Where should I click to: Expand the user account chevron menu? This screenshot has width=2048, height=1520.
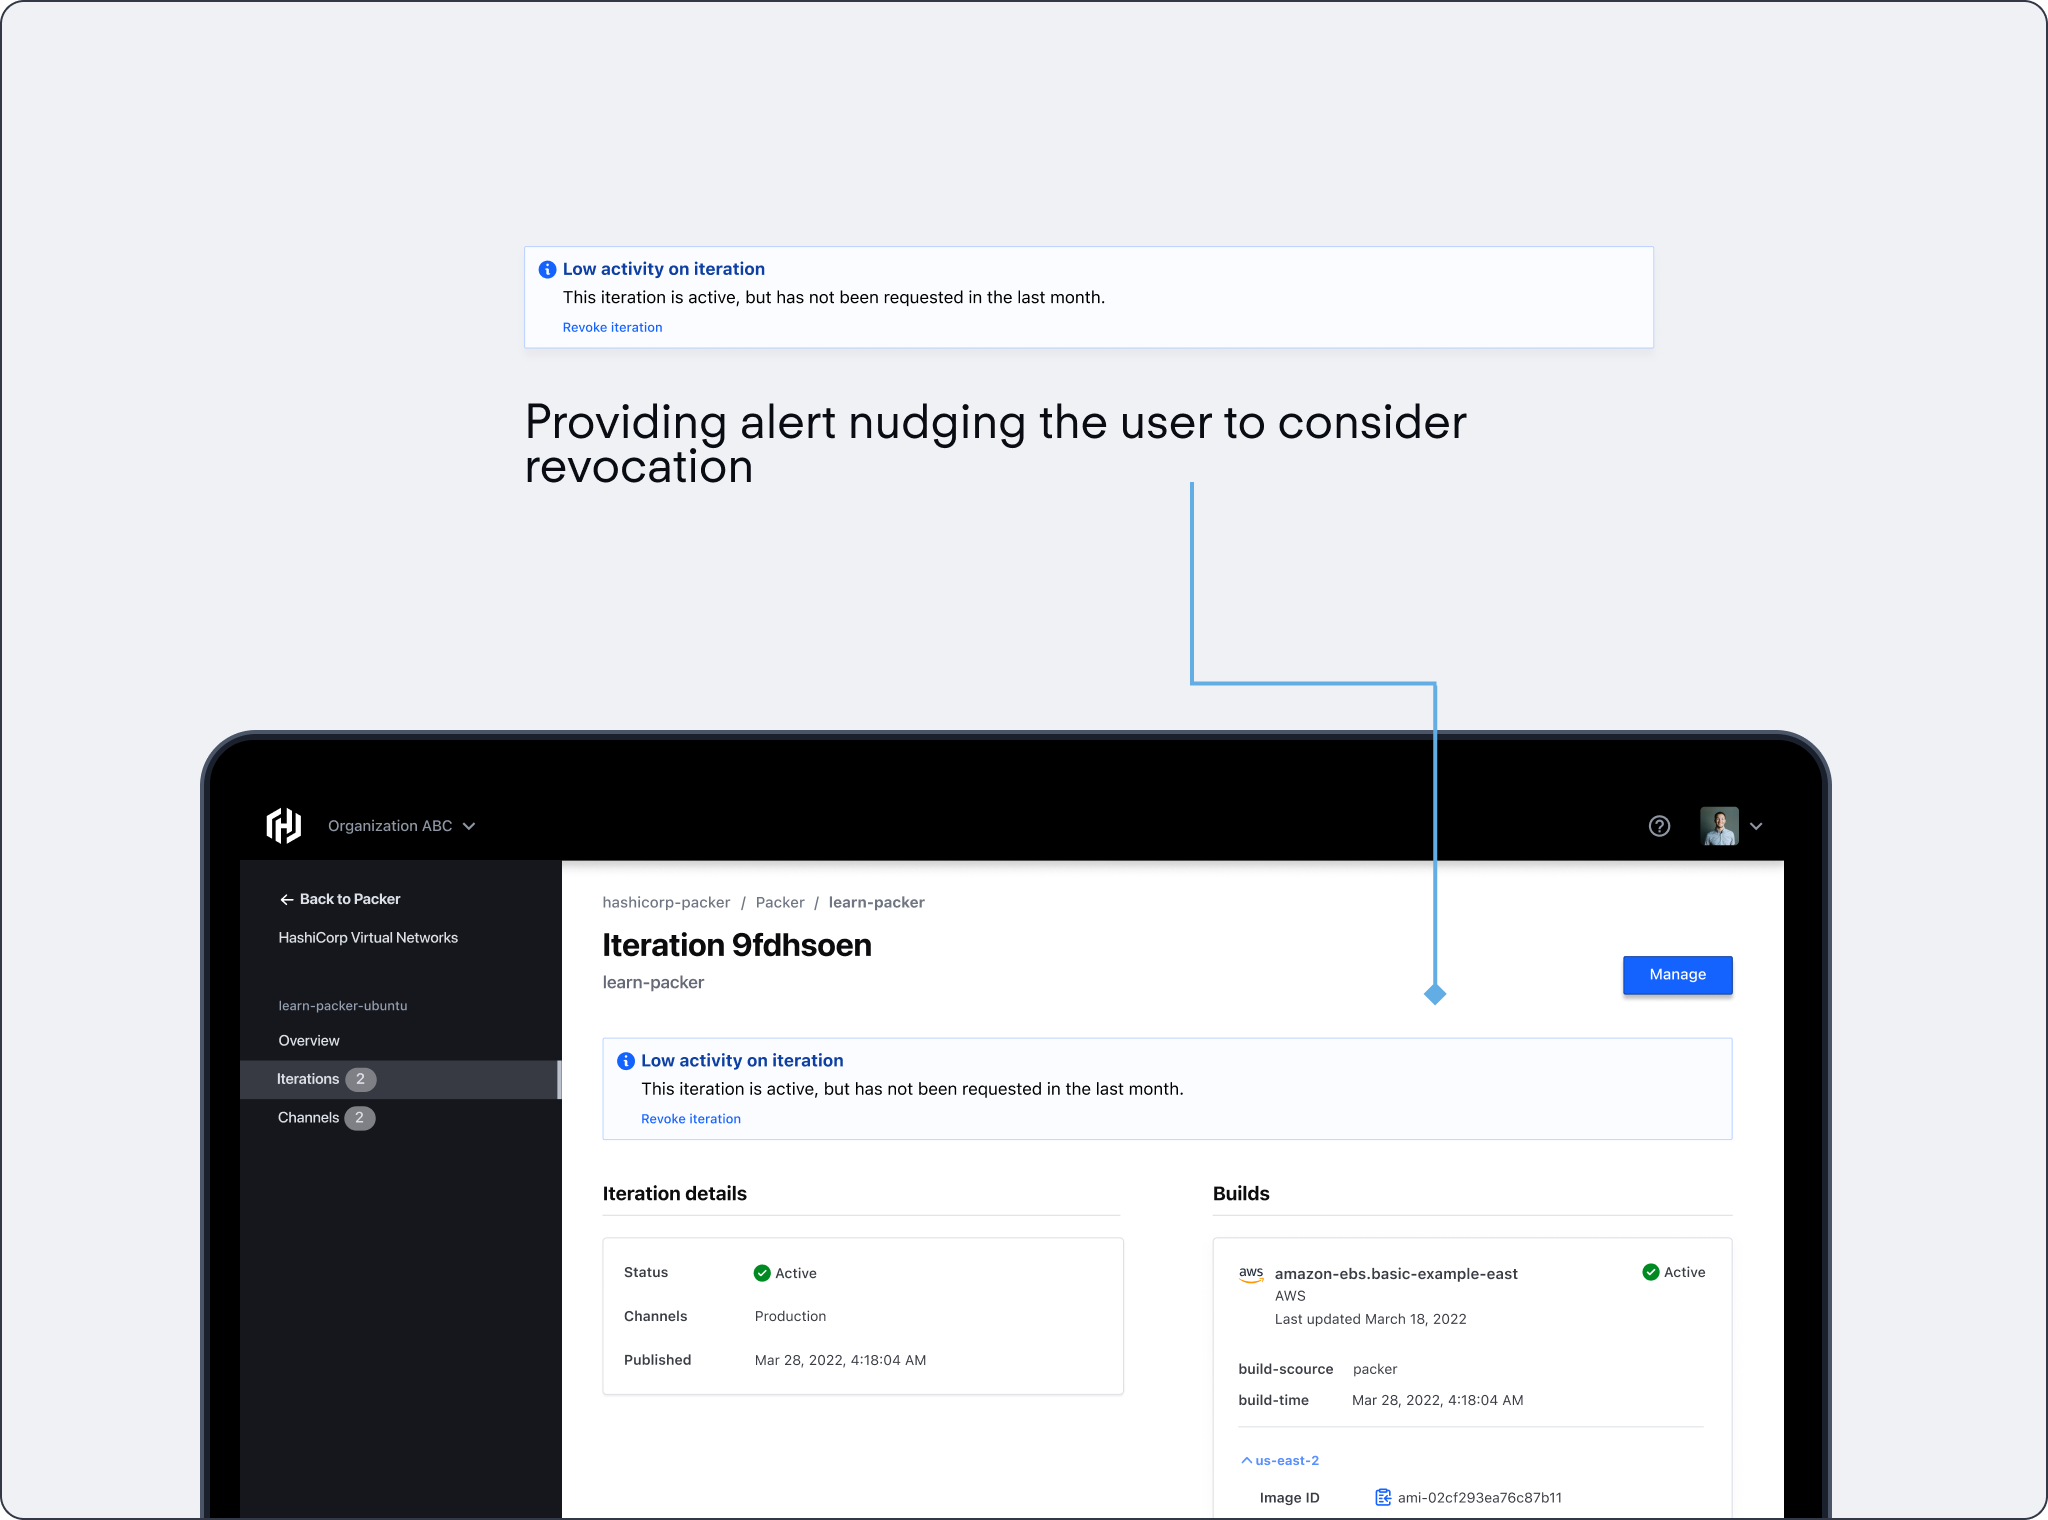1756,826
